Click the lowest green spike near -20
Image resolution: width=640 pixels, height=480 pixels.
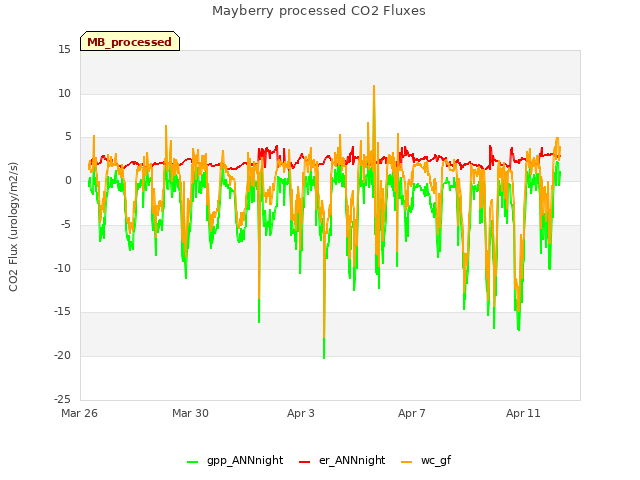click(x=324, y=356)
